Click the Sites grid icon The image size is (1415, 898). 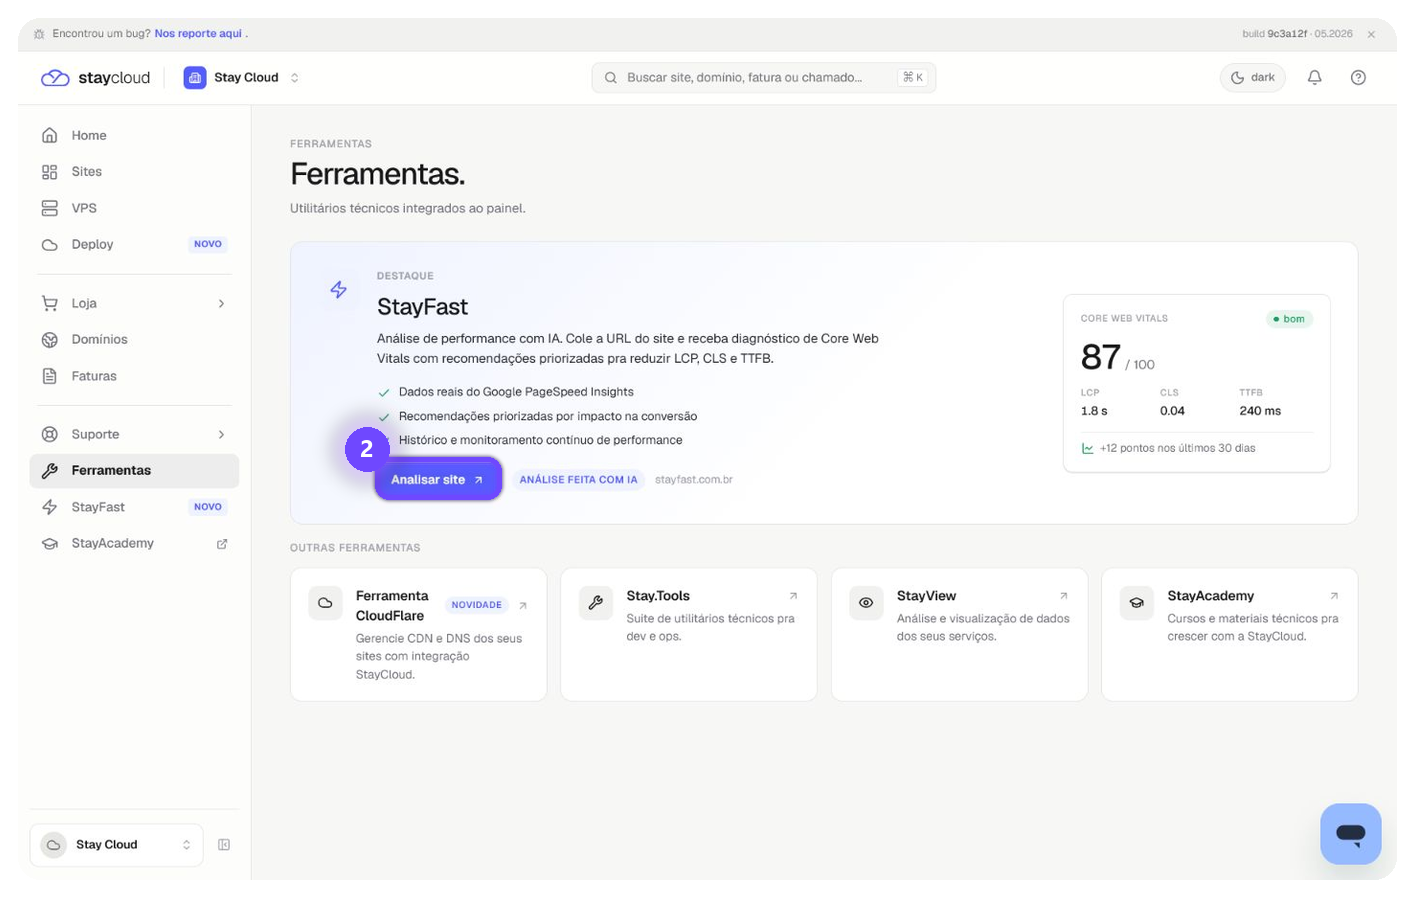[49, 172]
